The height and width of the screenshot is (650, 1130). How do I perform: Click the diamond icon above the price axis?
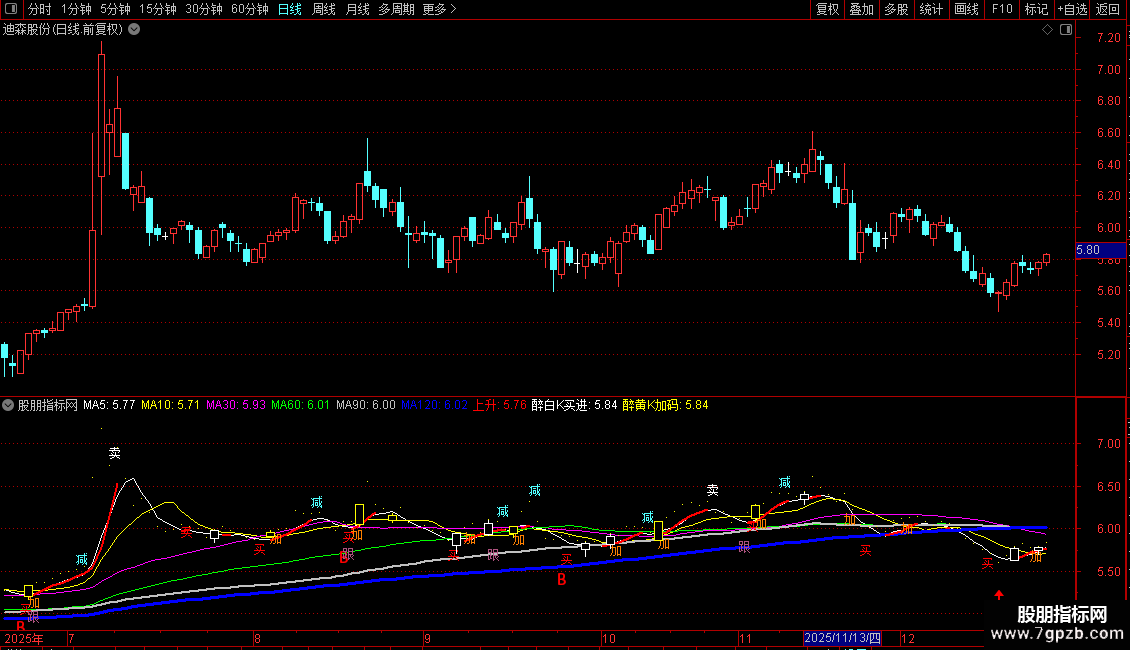[x=1047, y=30]
